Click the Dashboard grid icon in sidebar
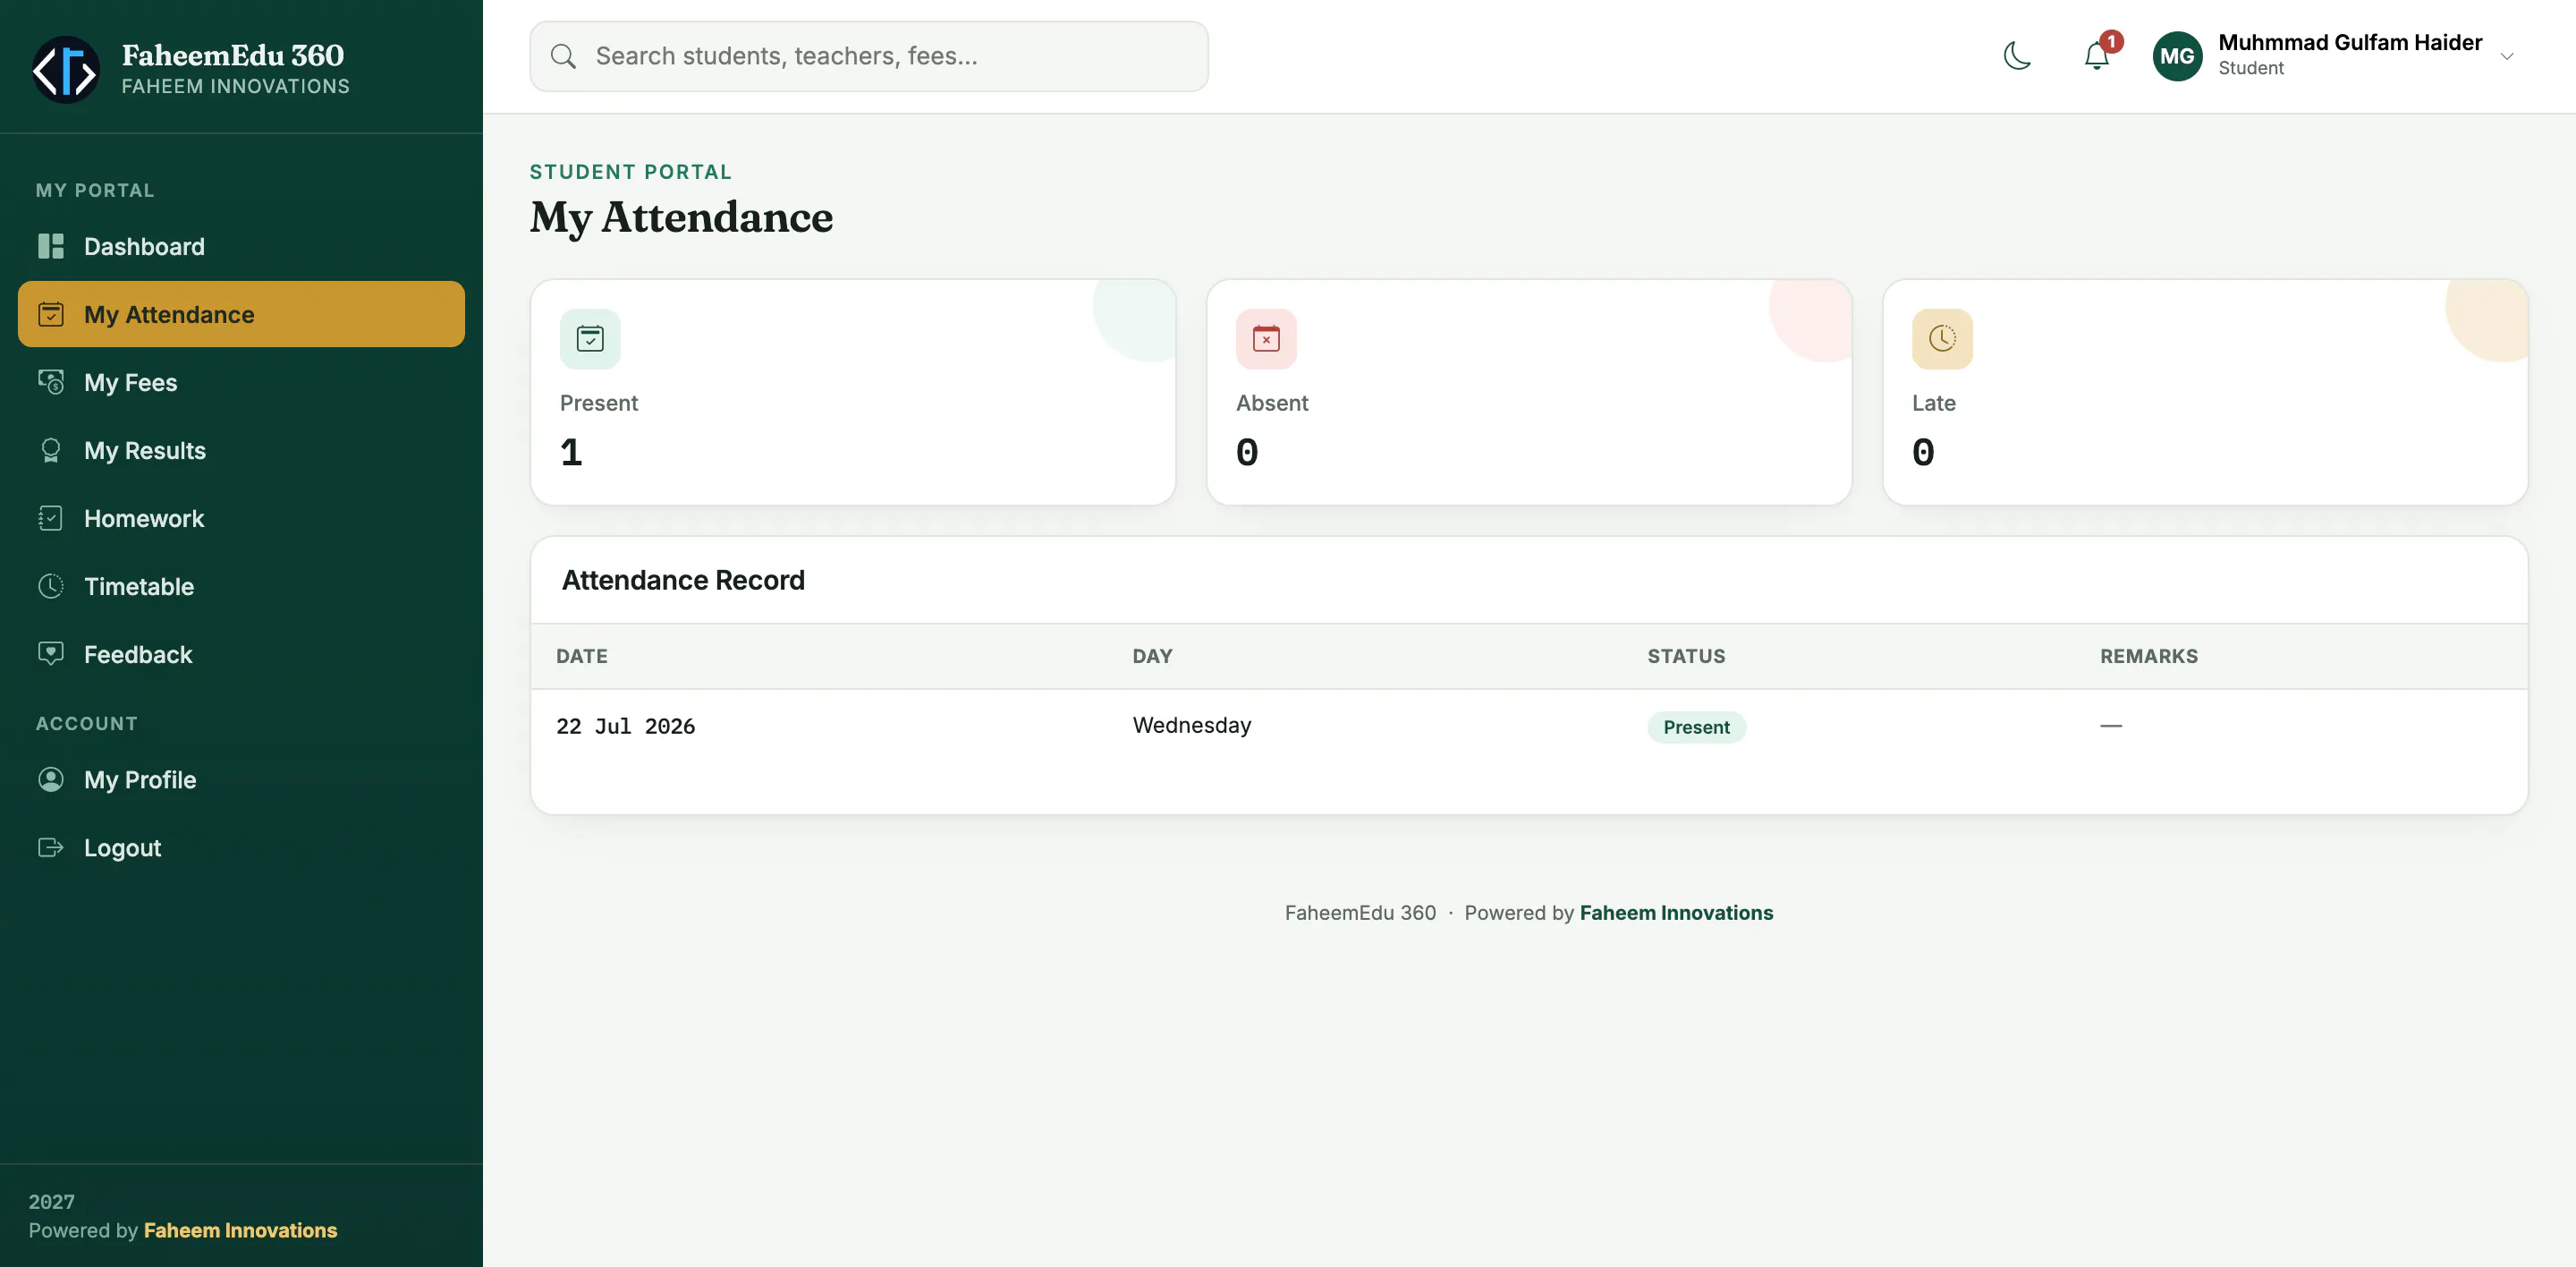This screenshot has width=2576, height=1267. click(x=51, y=246)
